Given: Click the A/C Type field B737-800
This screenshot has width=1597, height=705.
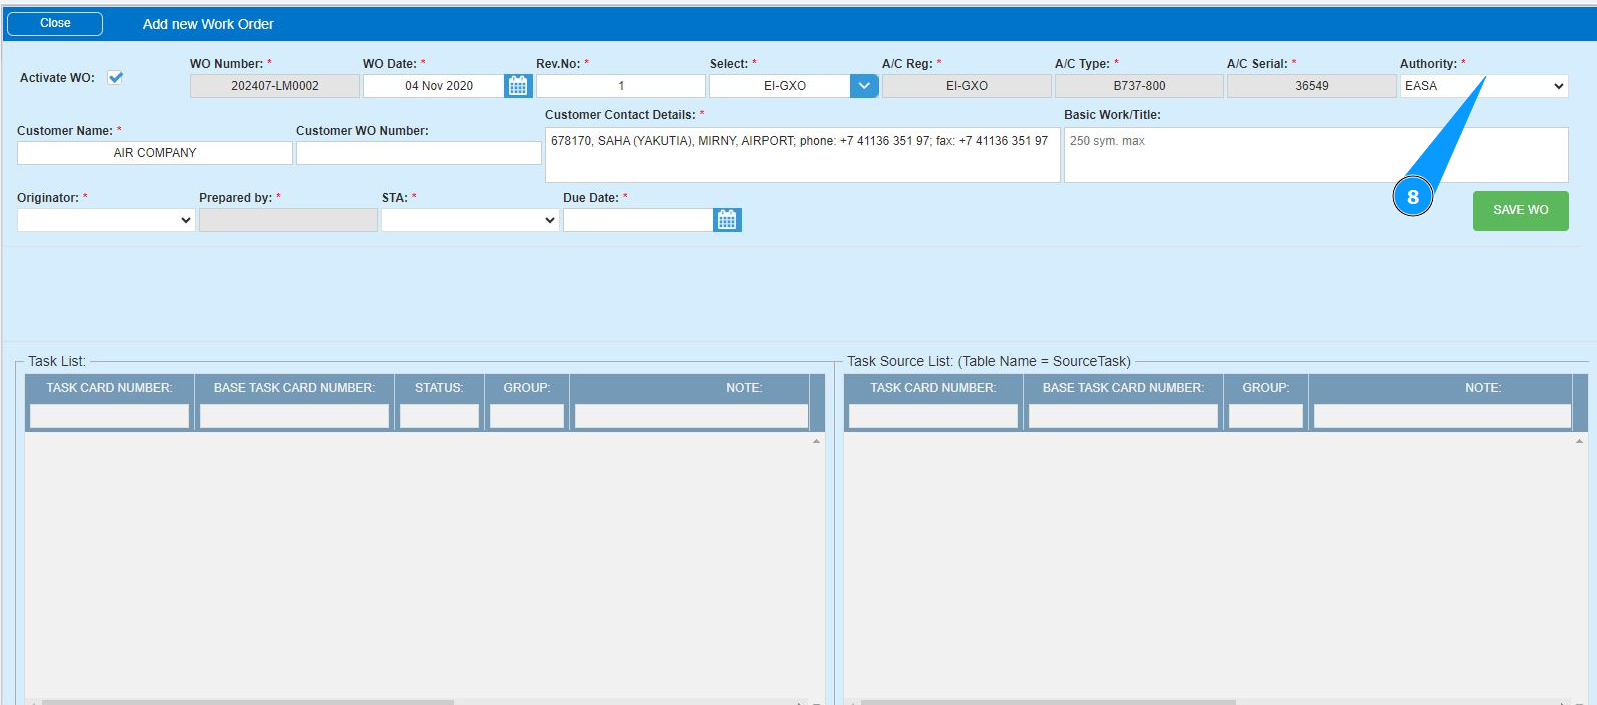Looking at the screenshot, I should 1139,86.
